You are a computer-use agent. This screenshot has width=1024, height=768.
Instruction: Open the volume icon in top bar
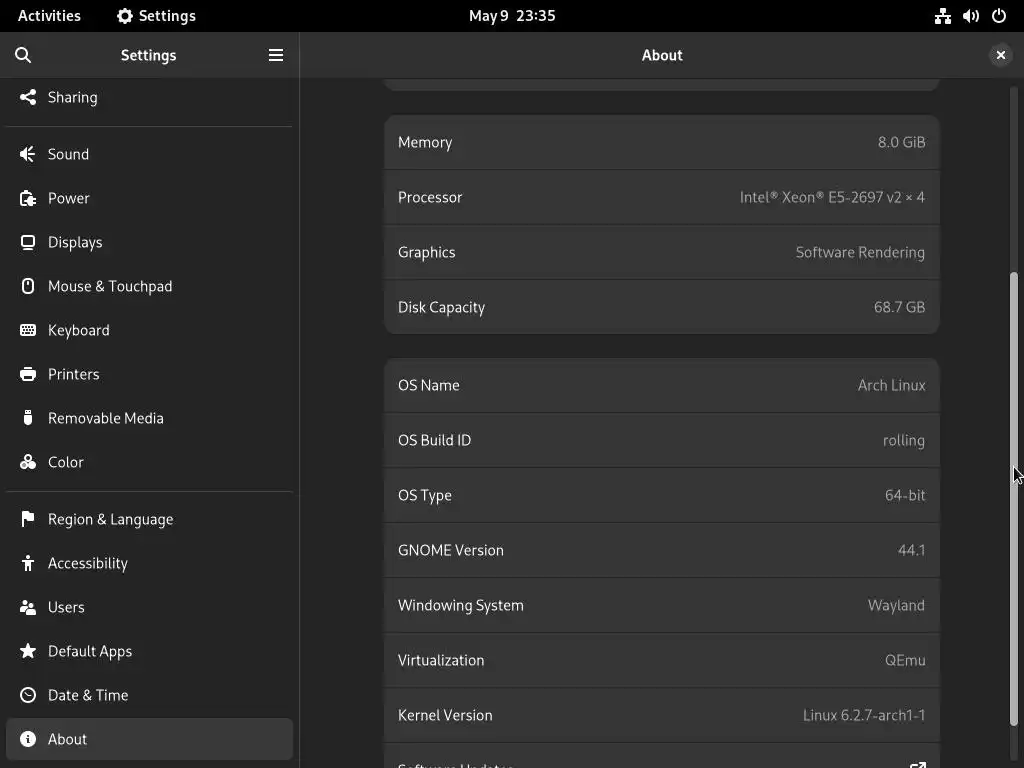coord(970,16)
